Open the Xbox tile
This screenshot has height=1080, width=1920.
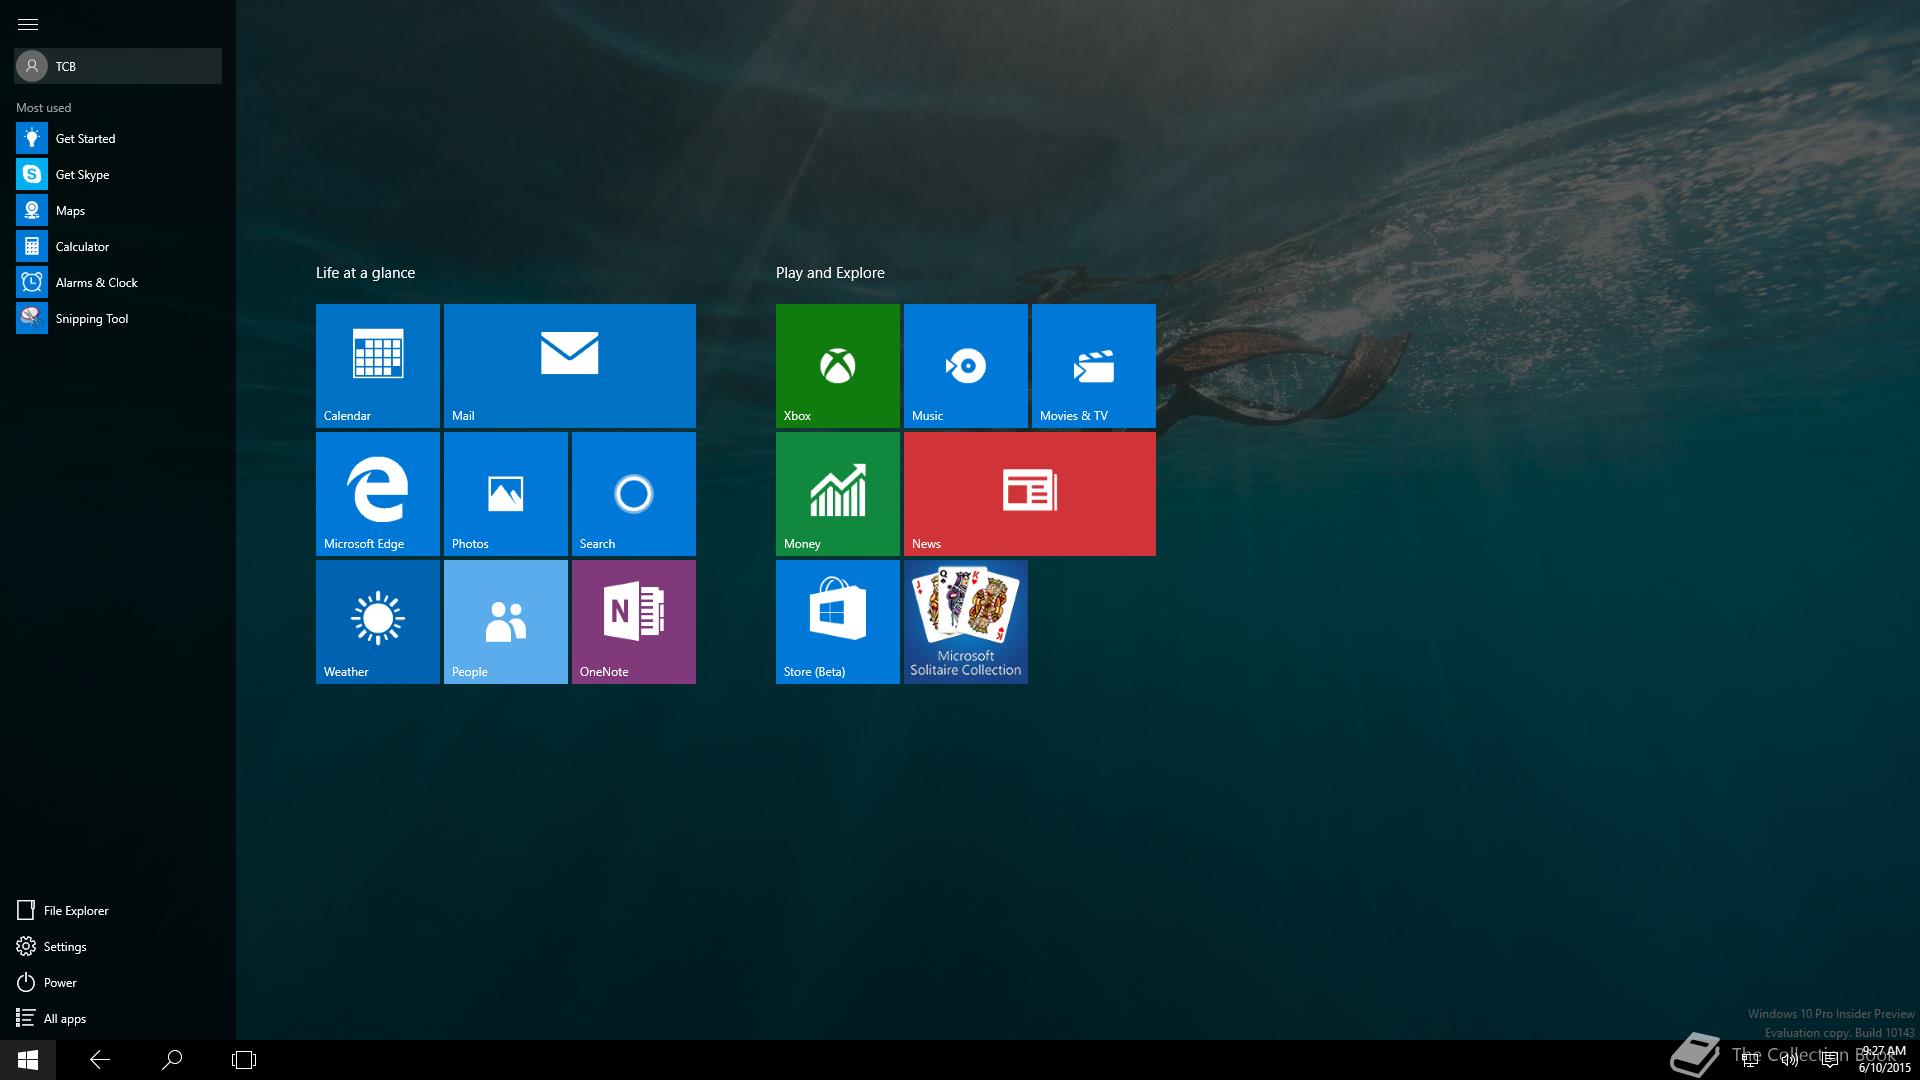click(x=838, y=366)
